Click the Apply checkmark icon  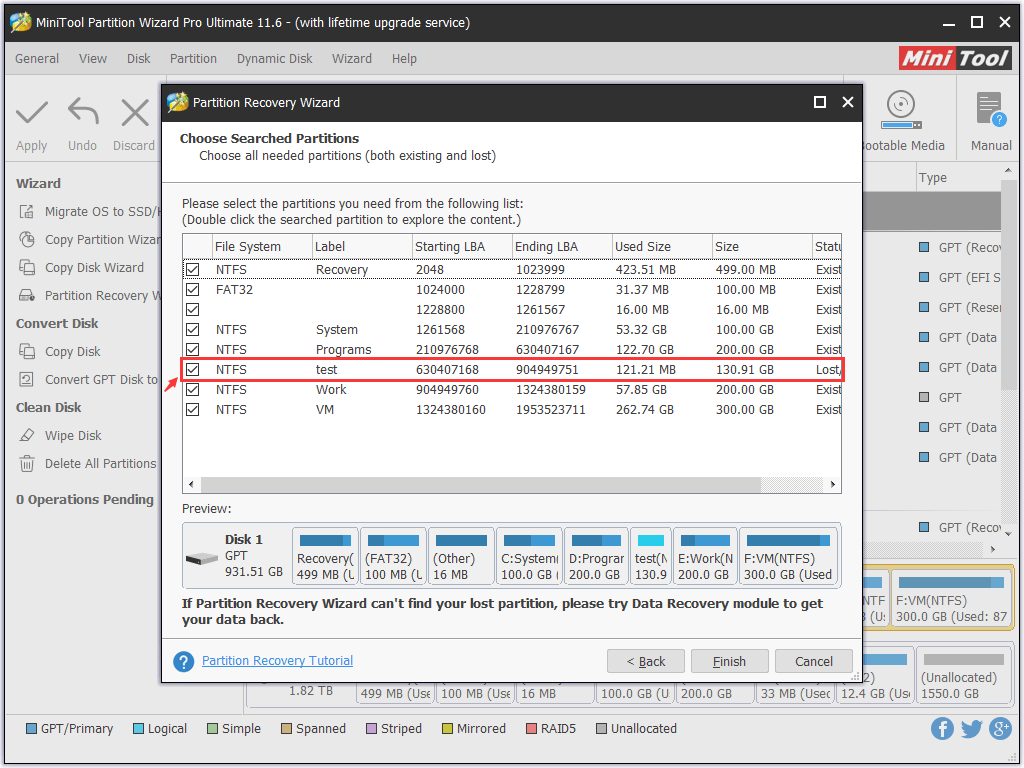31,112
